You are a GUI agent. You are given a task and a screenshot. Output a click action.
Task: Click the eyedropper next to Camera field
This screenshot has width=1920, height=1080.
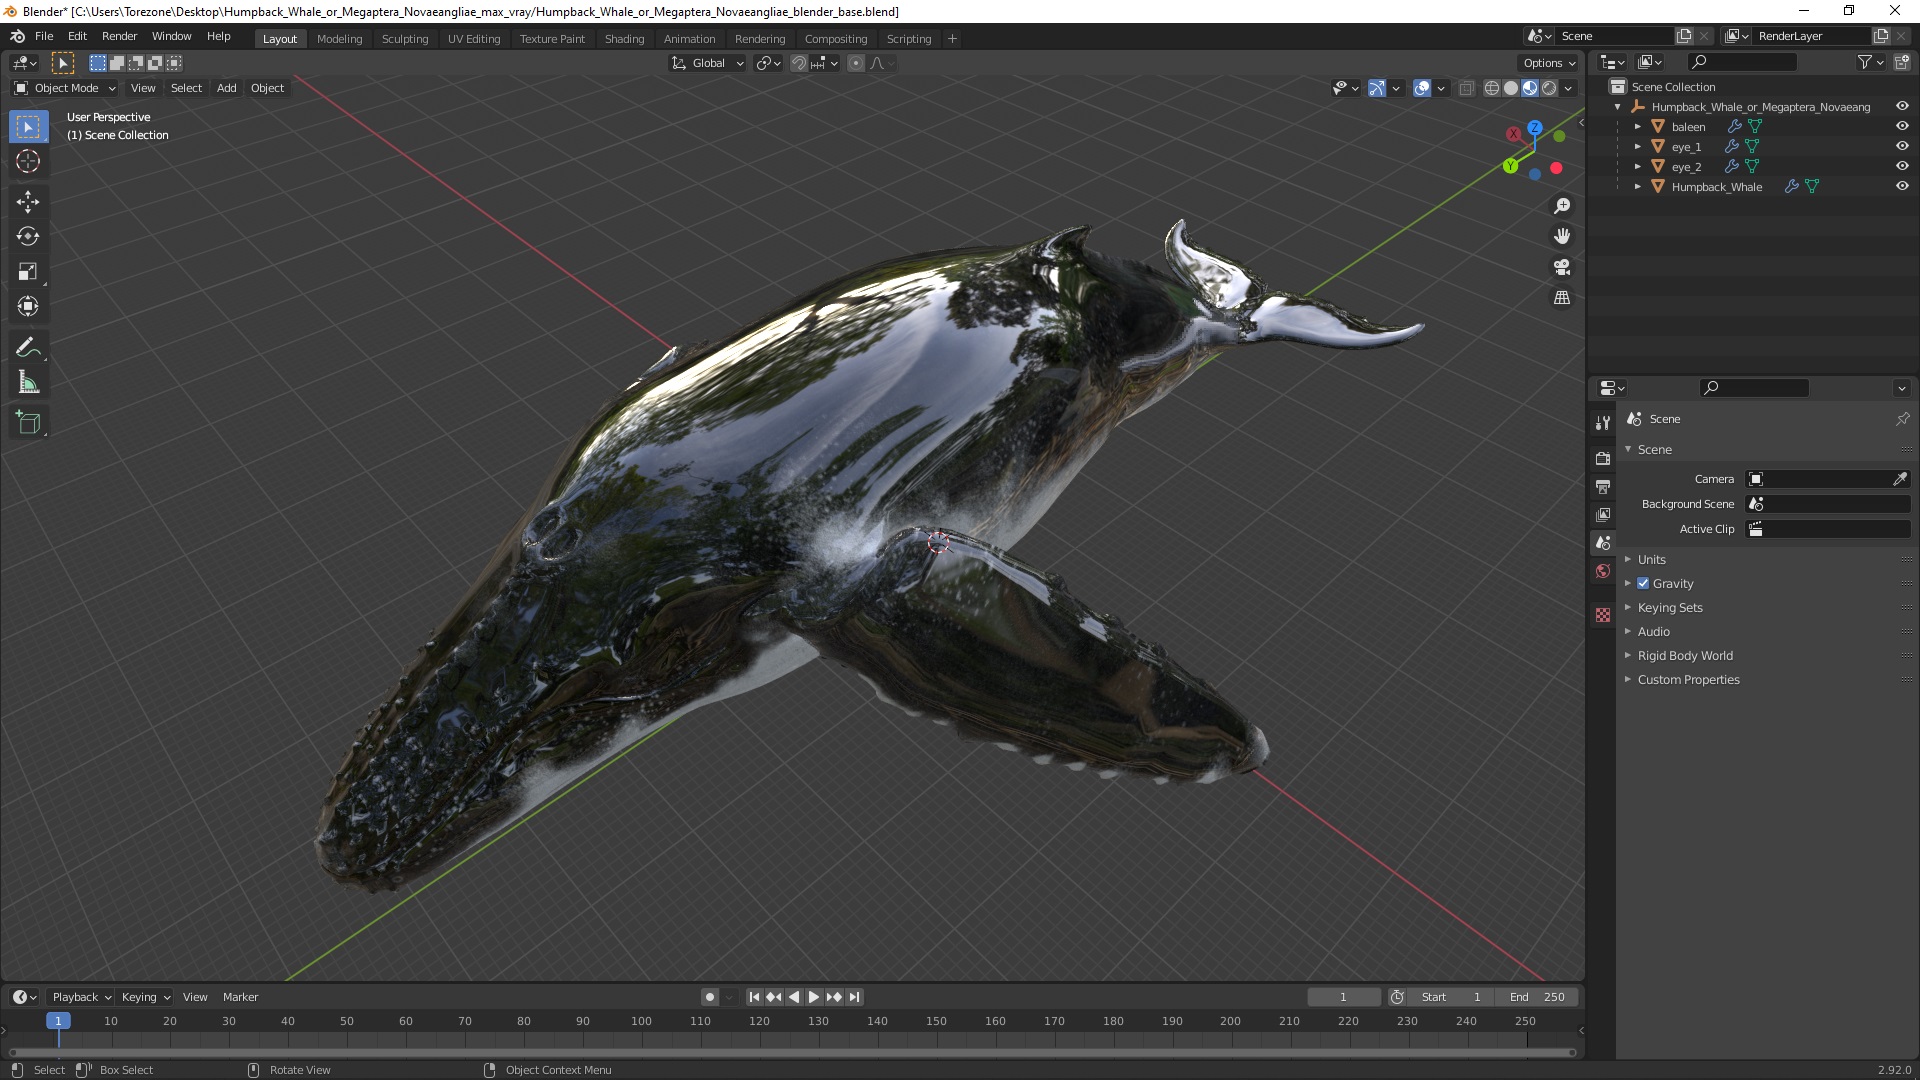click(x=1899, y=479)
